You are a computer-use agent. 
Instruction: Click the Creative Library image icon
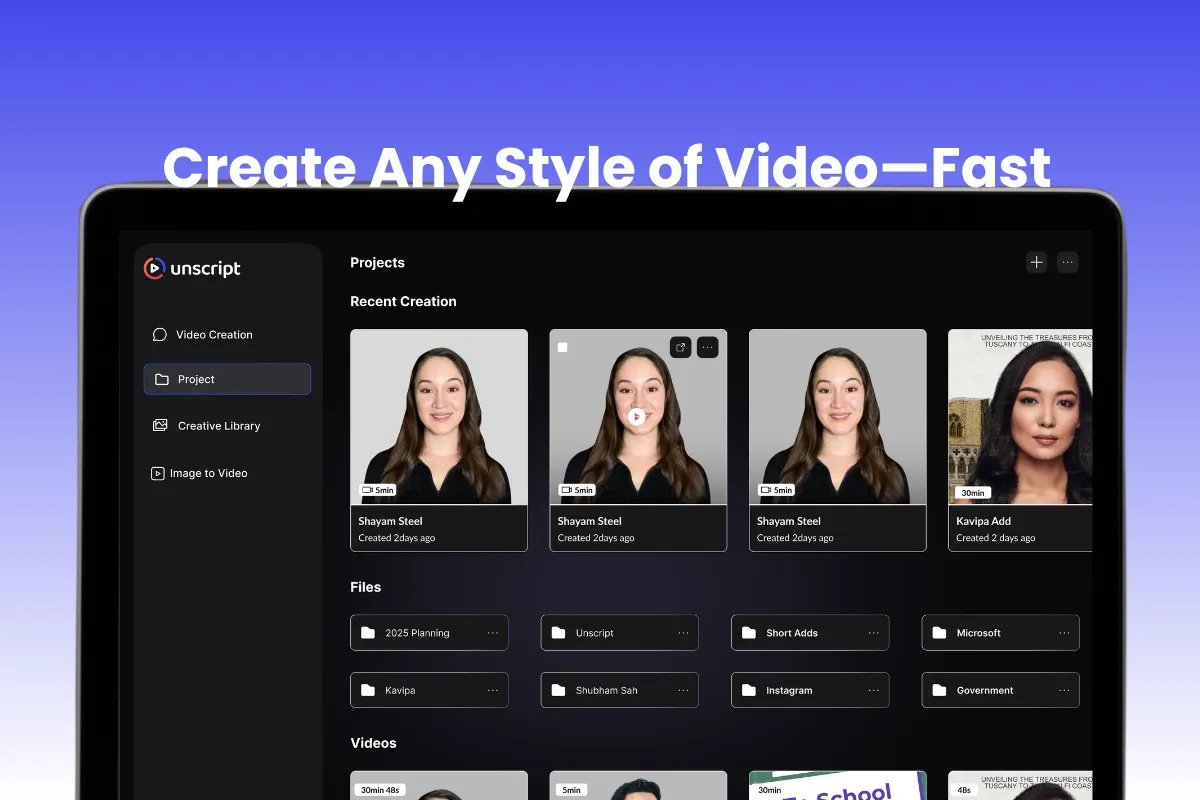click(x=159, y=426)
